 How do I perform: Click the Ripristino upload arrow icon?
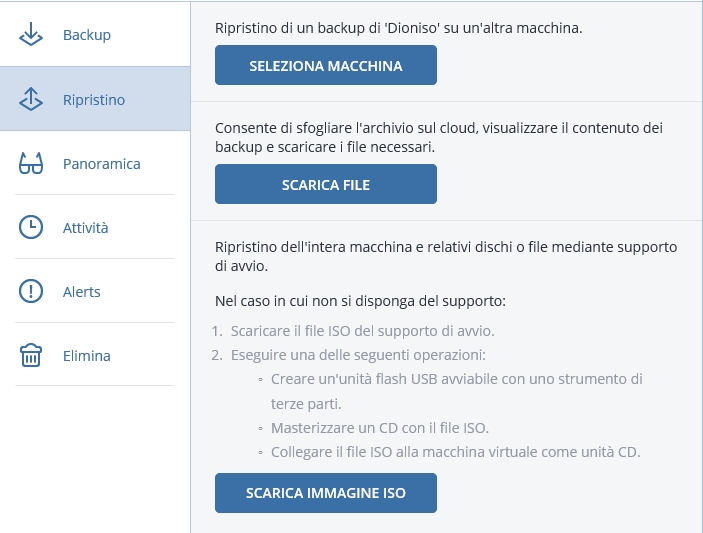(31, 99)
